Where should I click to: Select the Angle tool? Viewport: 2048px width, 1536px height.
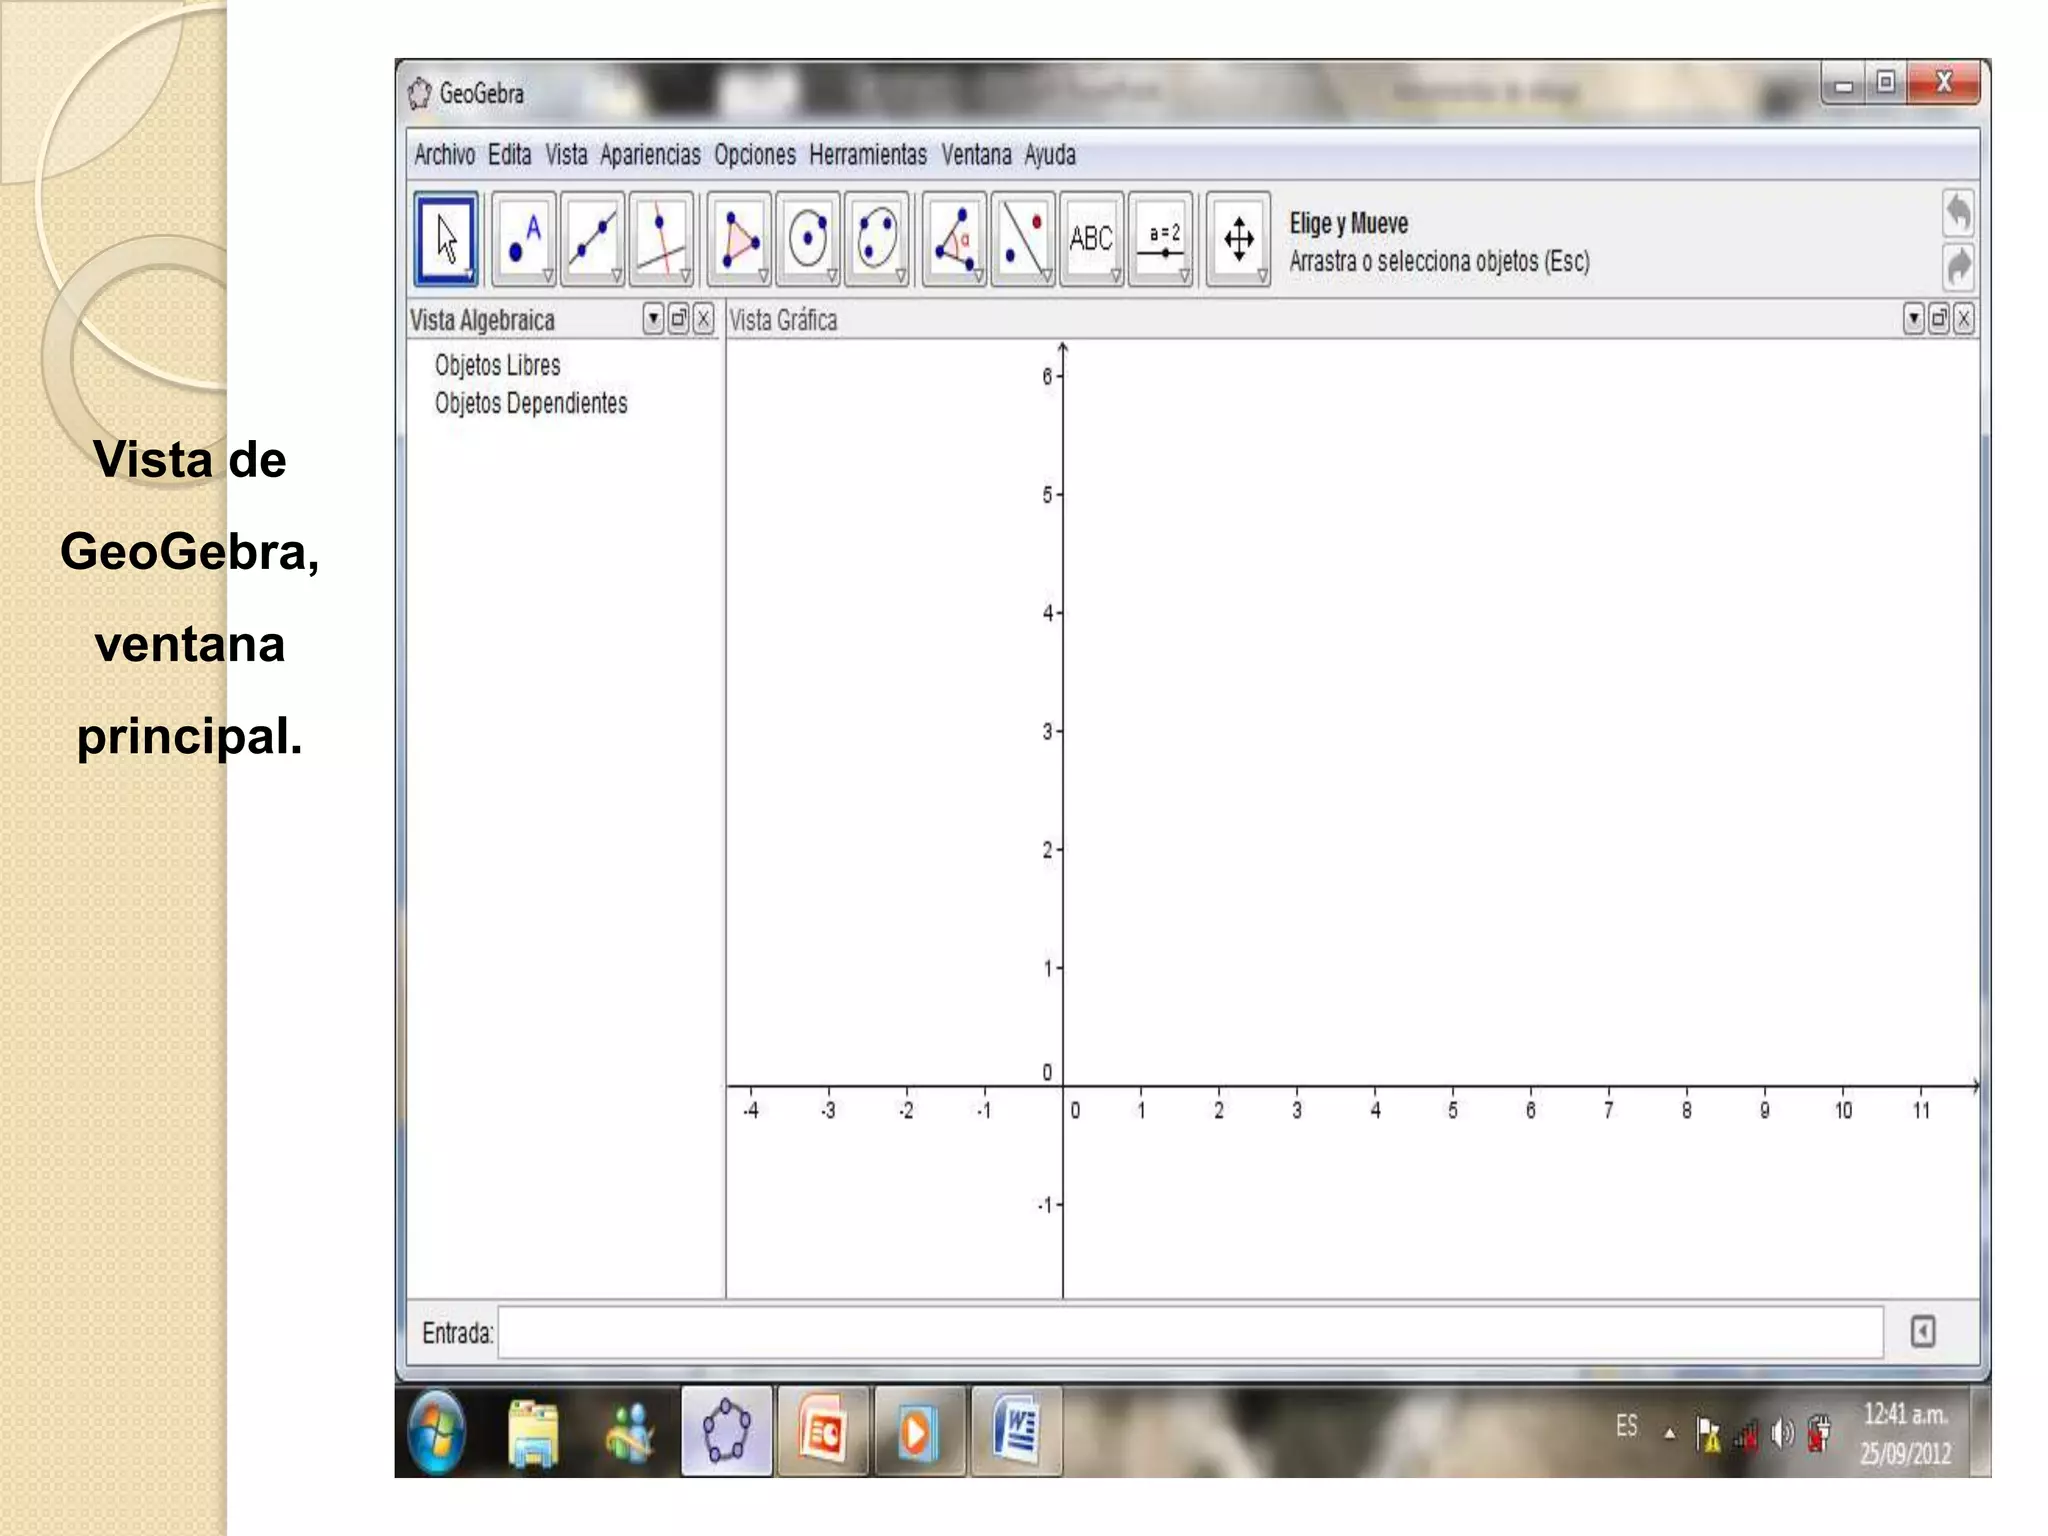[x=954, y=240]
